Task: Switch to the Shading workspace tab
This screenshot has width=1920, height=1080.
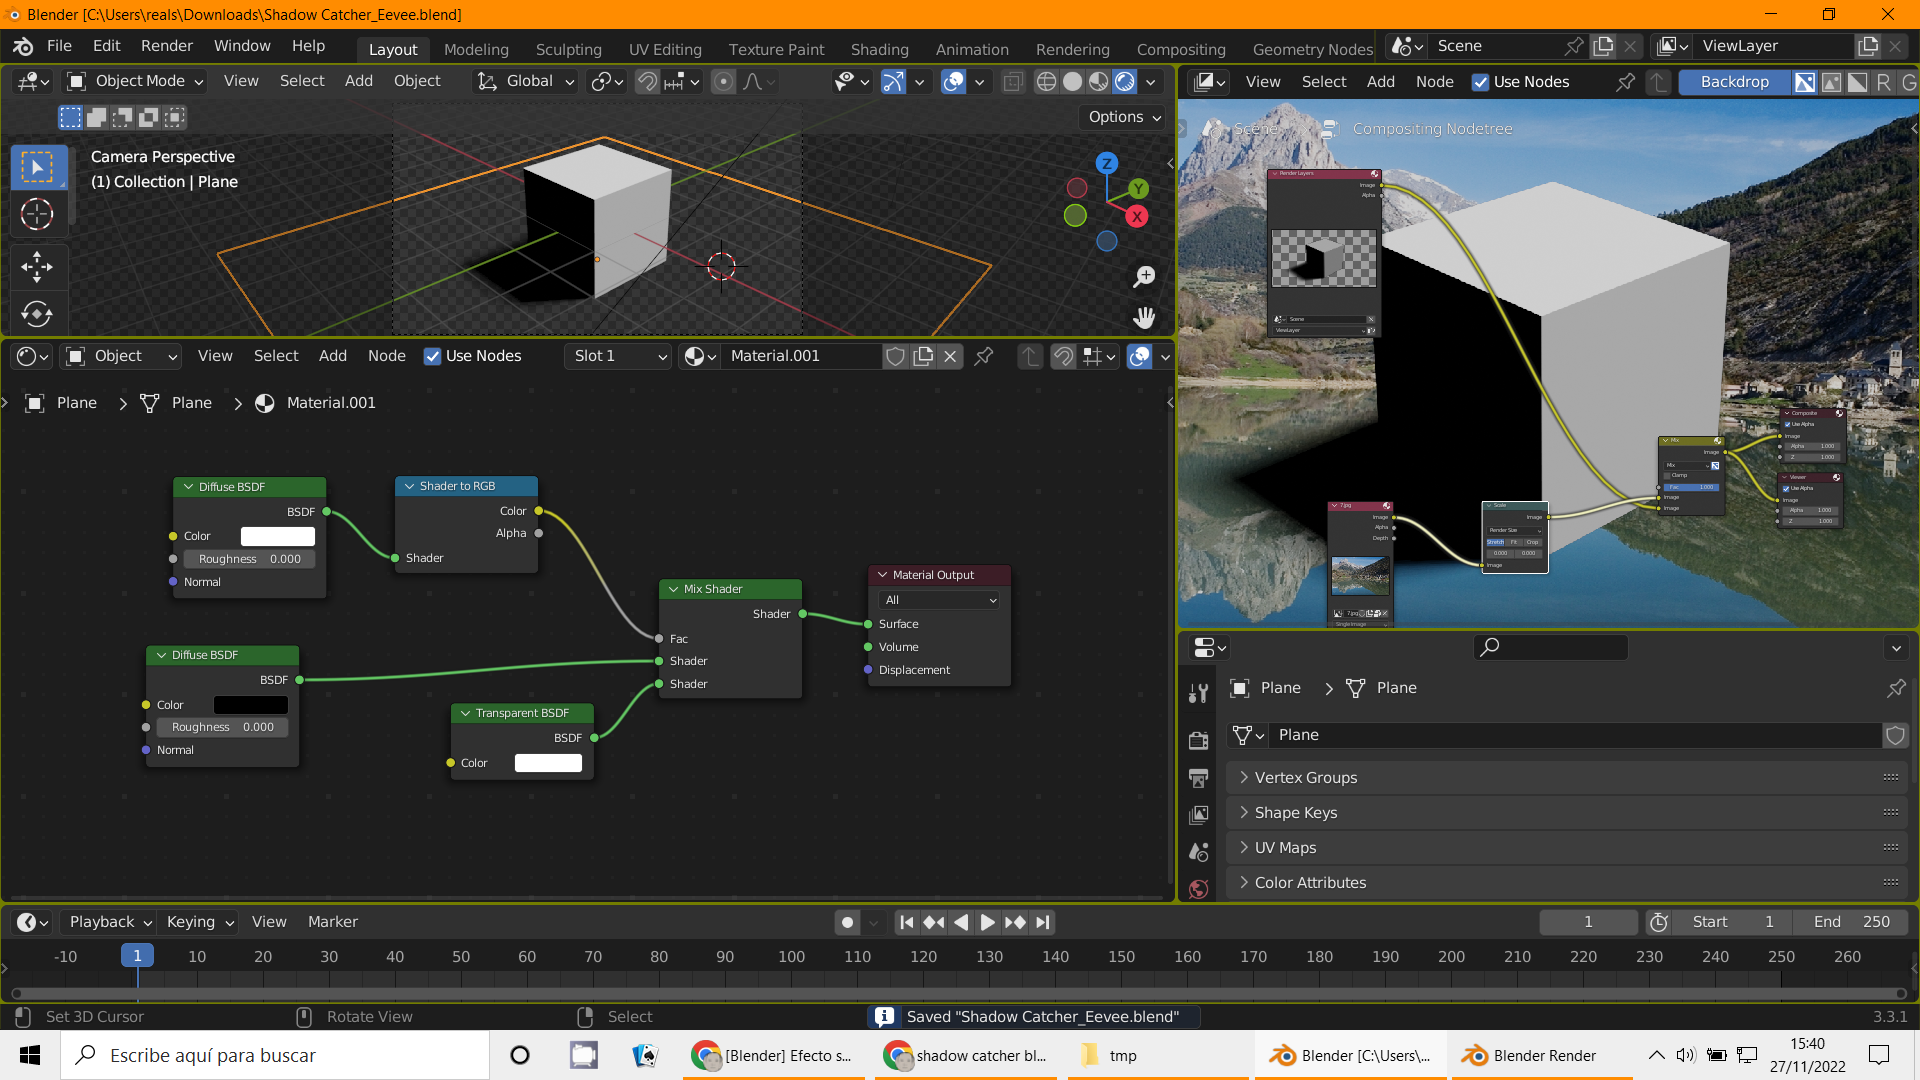Action: tap(879, 49)
